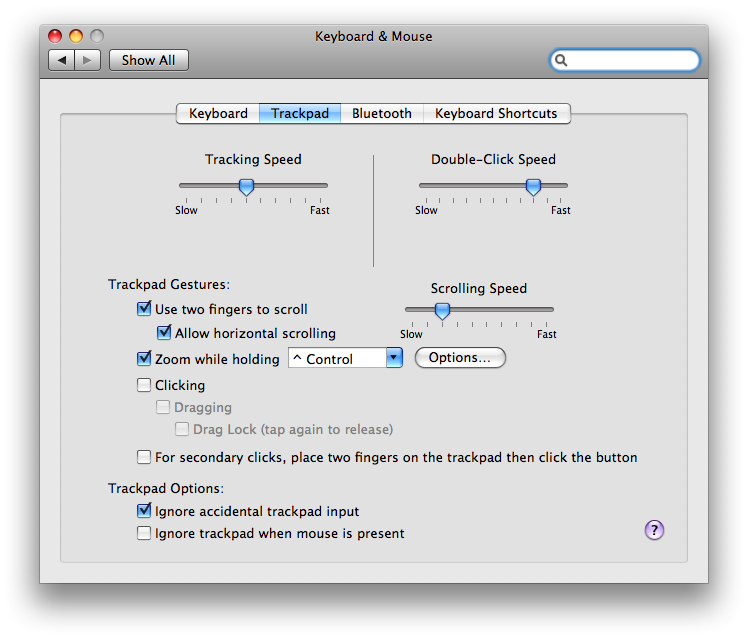Screen dimensions: 748x638
Task: Click the forward navigation arrow
Action: pos(88,60)
